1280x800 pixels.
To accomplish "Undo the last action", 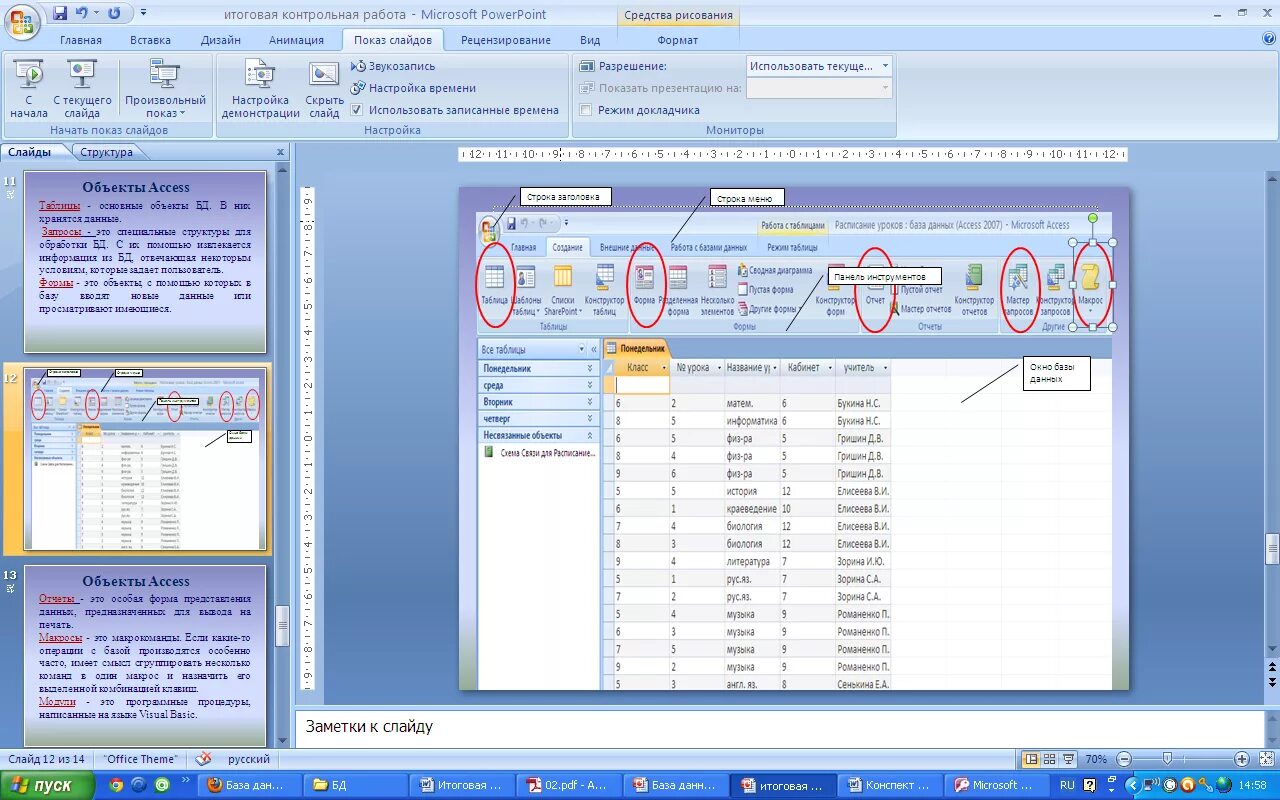I will click(x=81, y=13).
